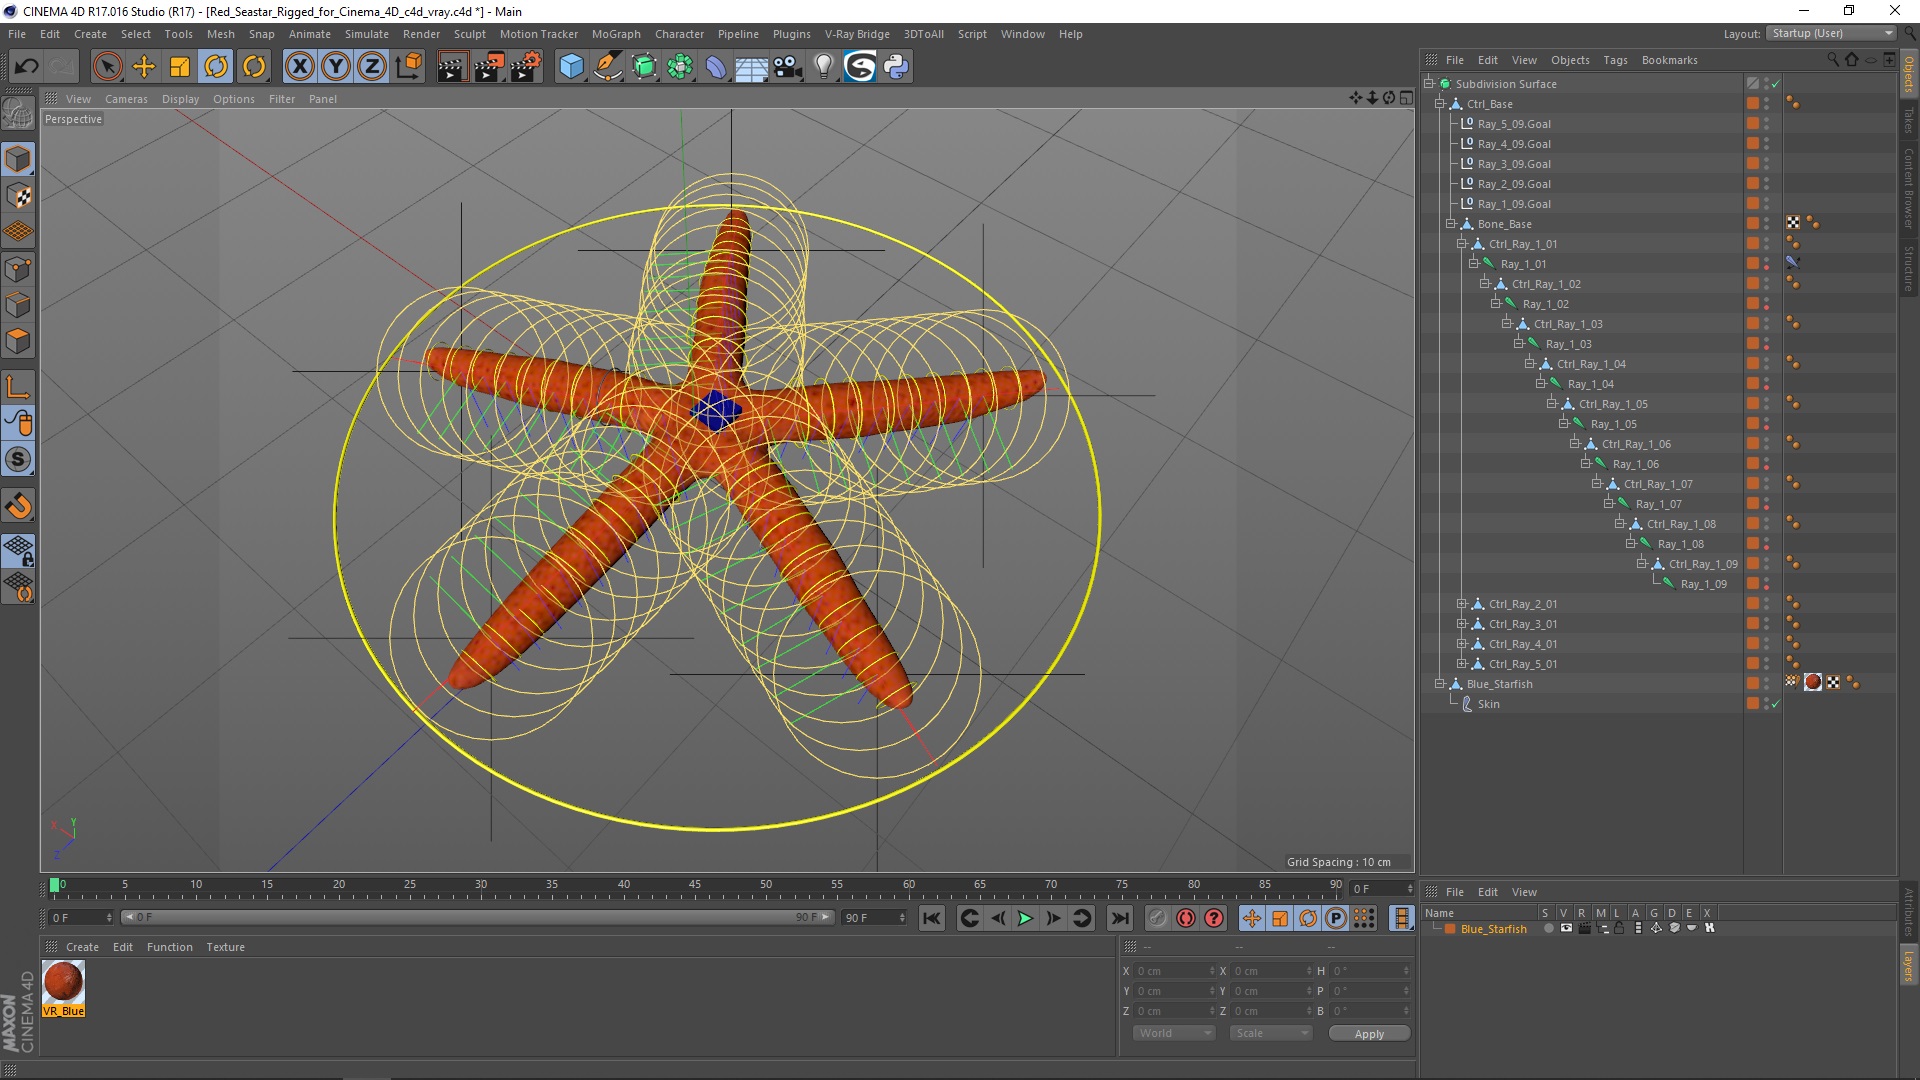The width and height of the screenshot is (1920, 1080).
Task: Open the Scale mode dropdown
Action: pos(1270,1033)
